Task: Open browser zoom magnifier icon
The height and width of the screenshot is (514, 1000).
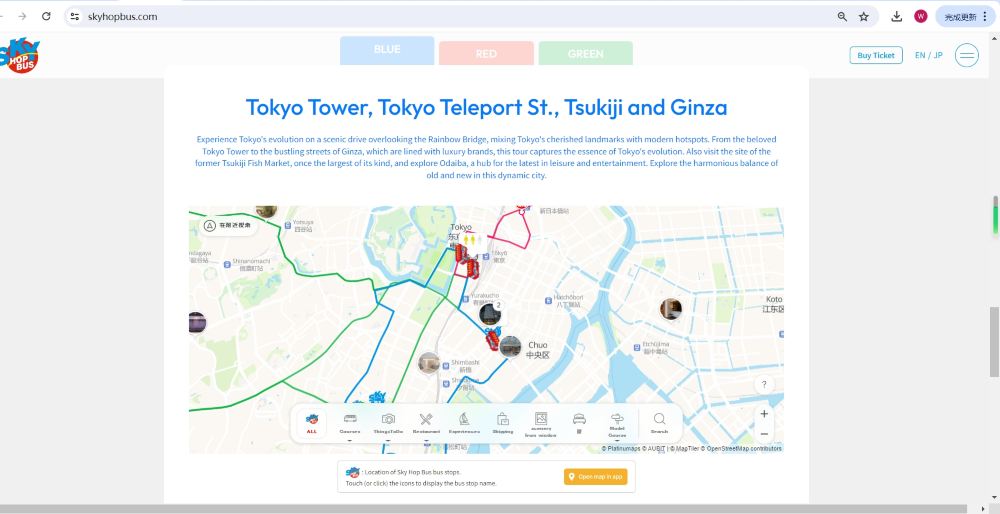Action: click(842, 17)
